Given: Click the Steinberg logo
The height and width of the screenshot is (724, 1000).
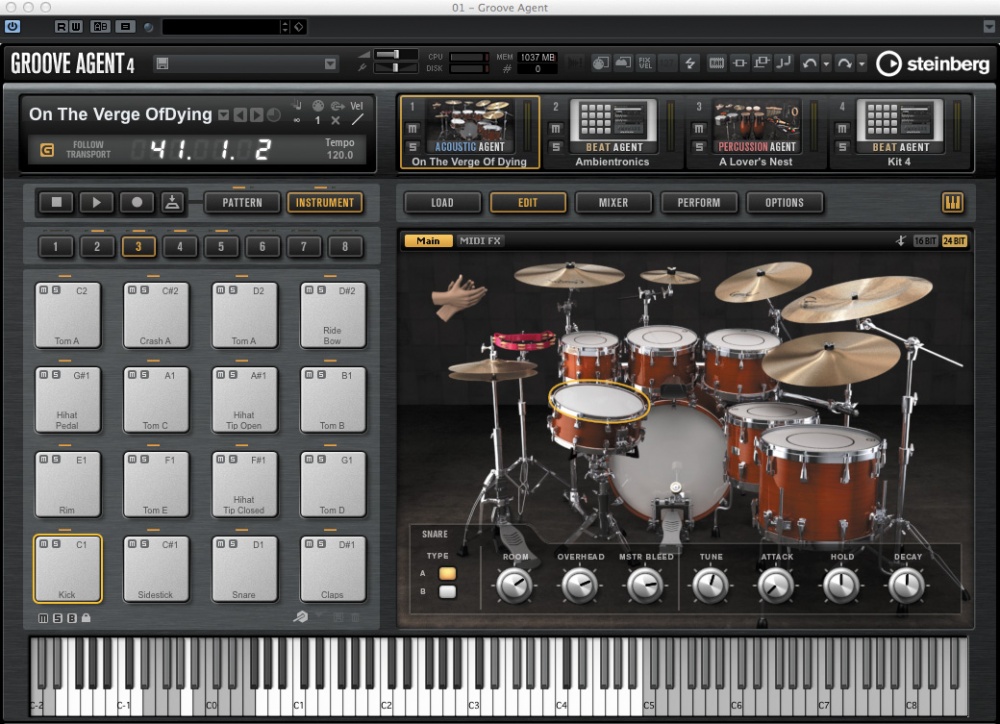Looking at the screenshot, I should tap(933, 64).
